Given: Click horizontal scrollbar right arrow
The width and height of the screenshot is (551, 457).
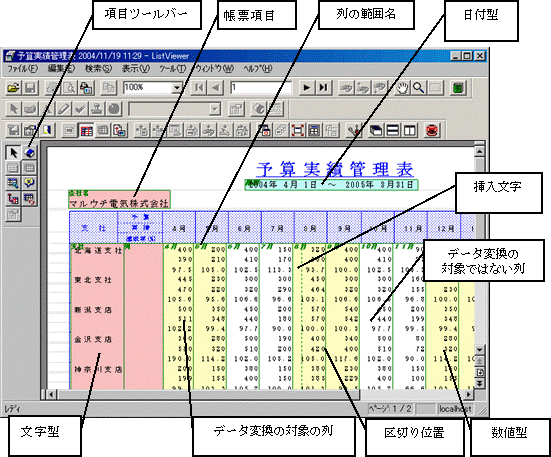Looking at the screenshot, I should [469, 394].
